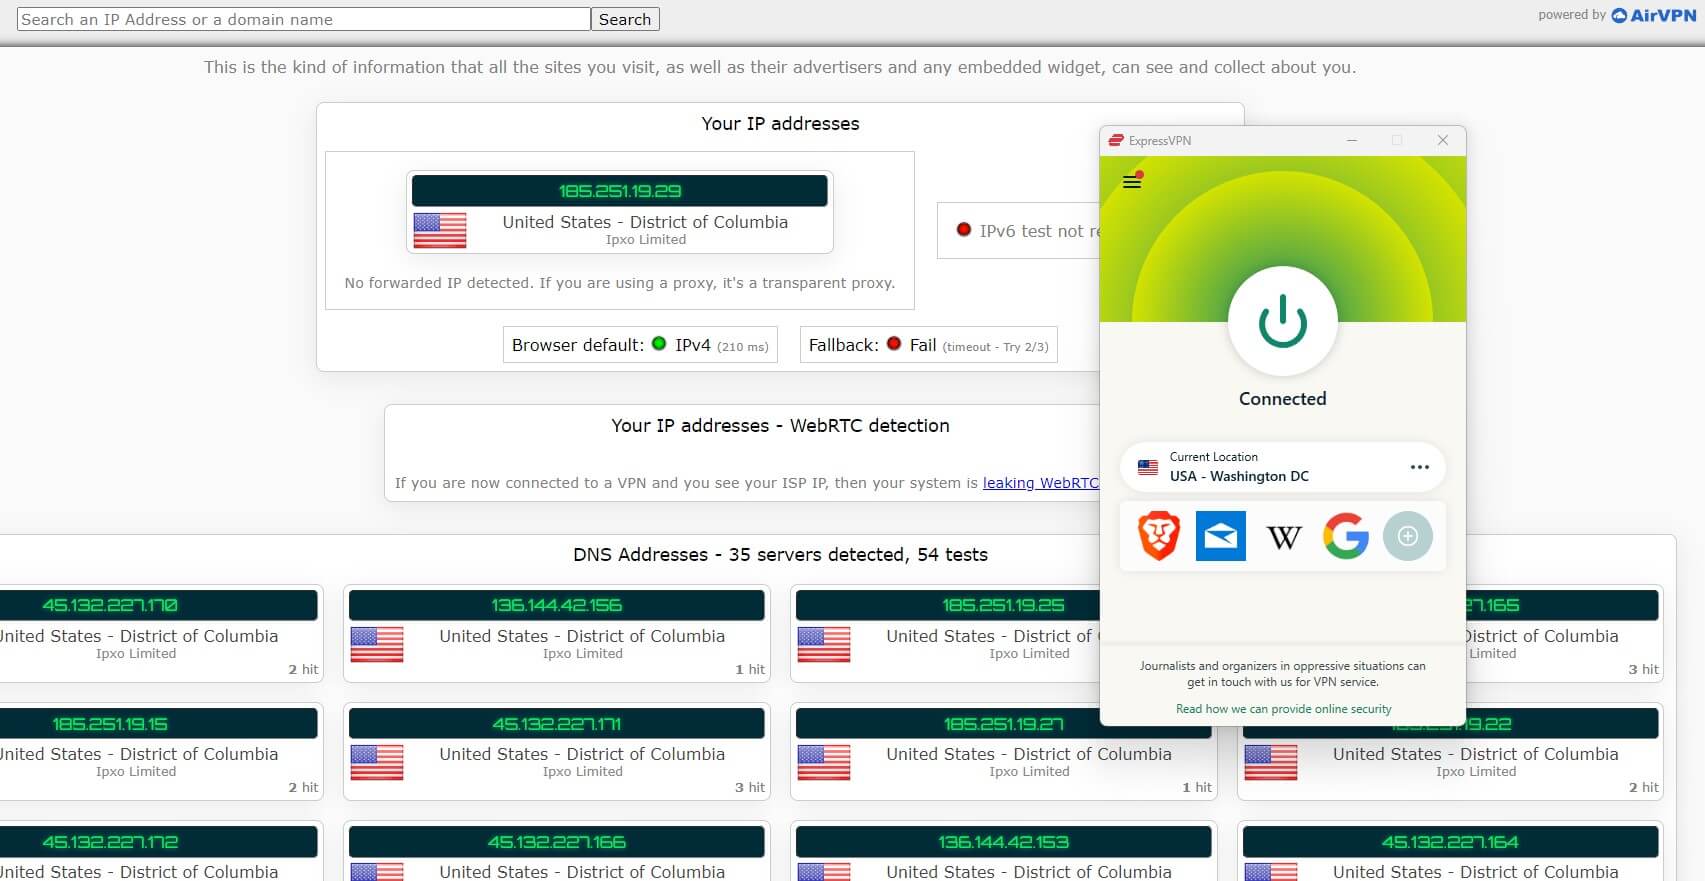Click DNS address 185.251.19.25

click(1003, 605)
